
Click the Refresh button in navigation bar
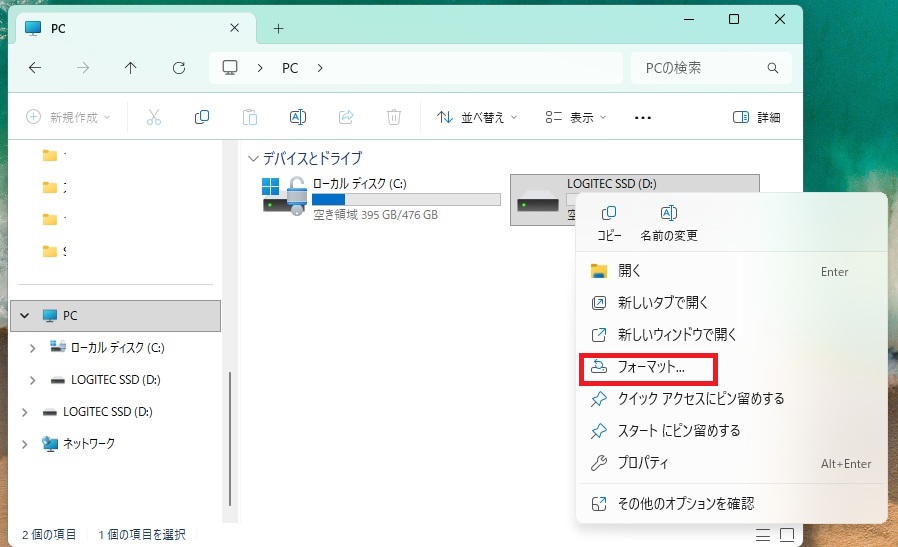point(179,68)
